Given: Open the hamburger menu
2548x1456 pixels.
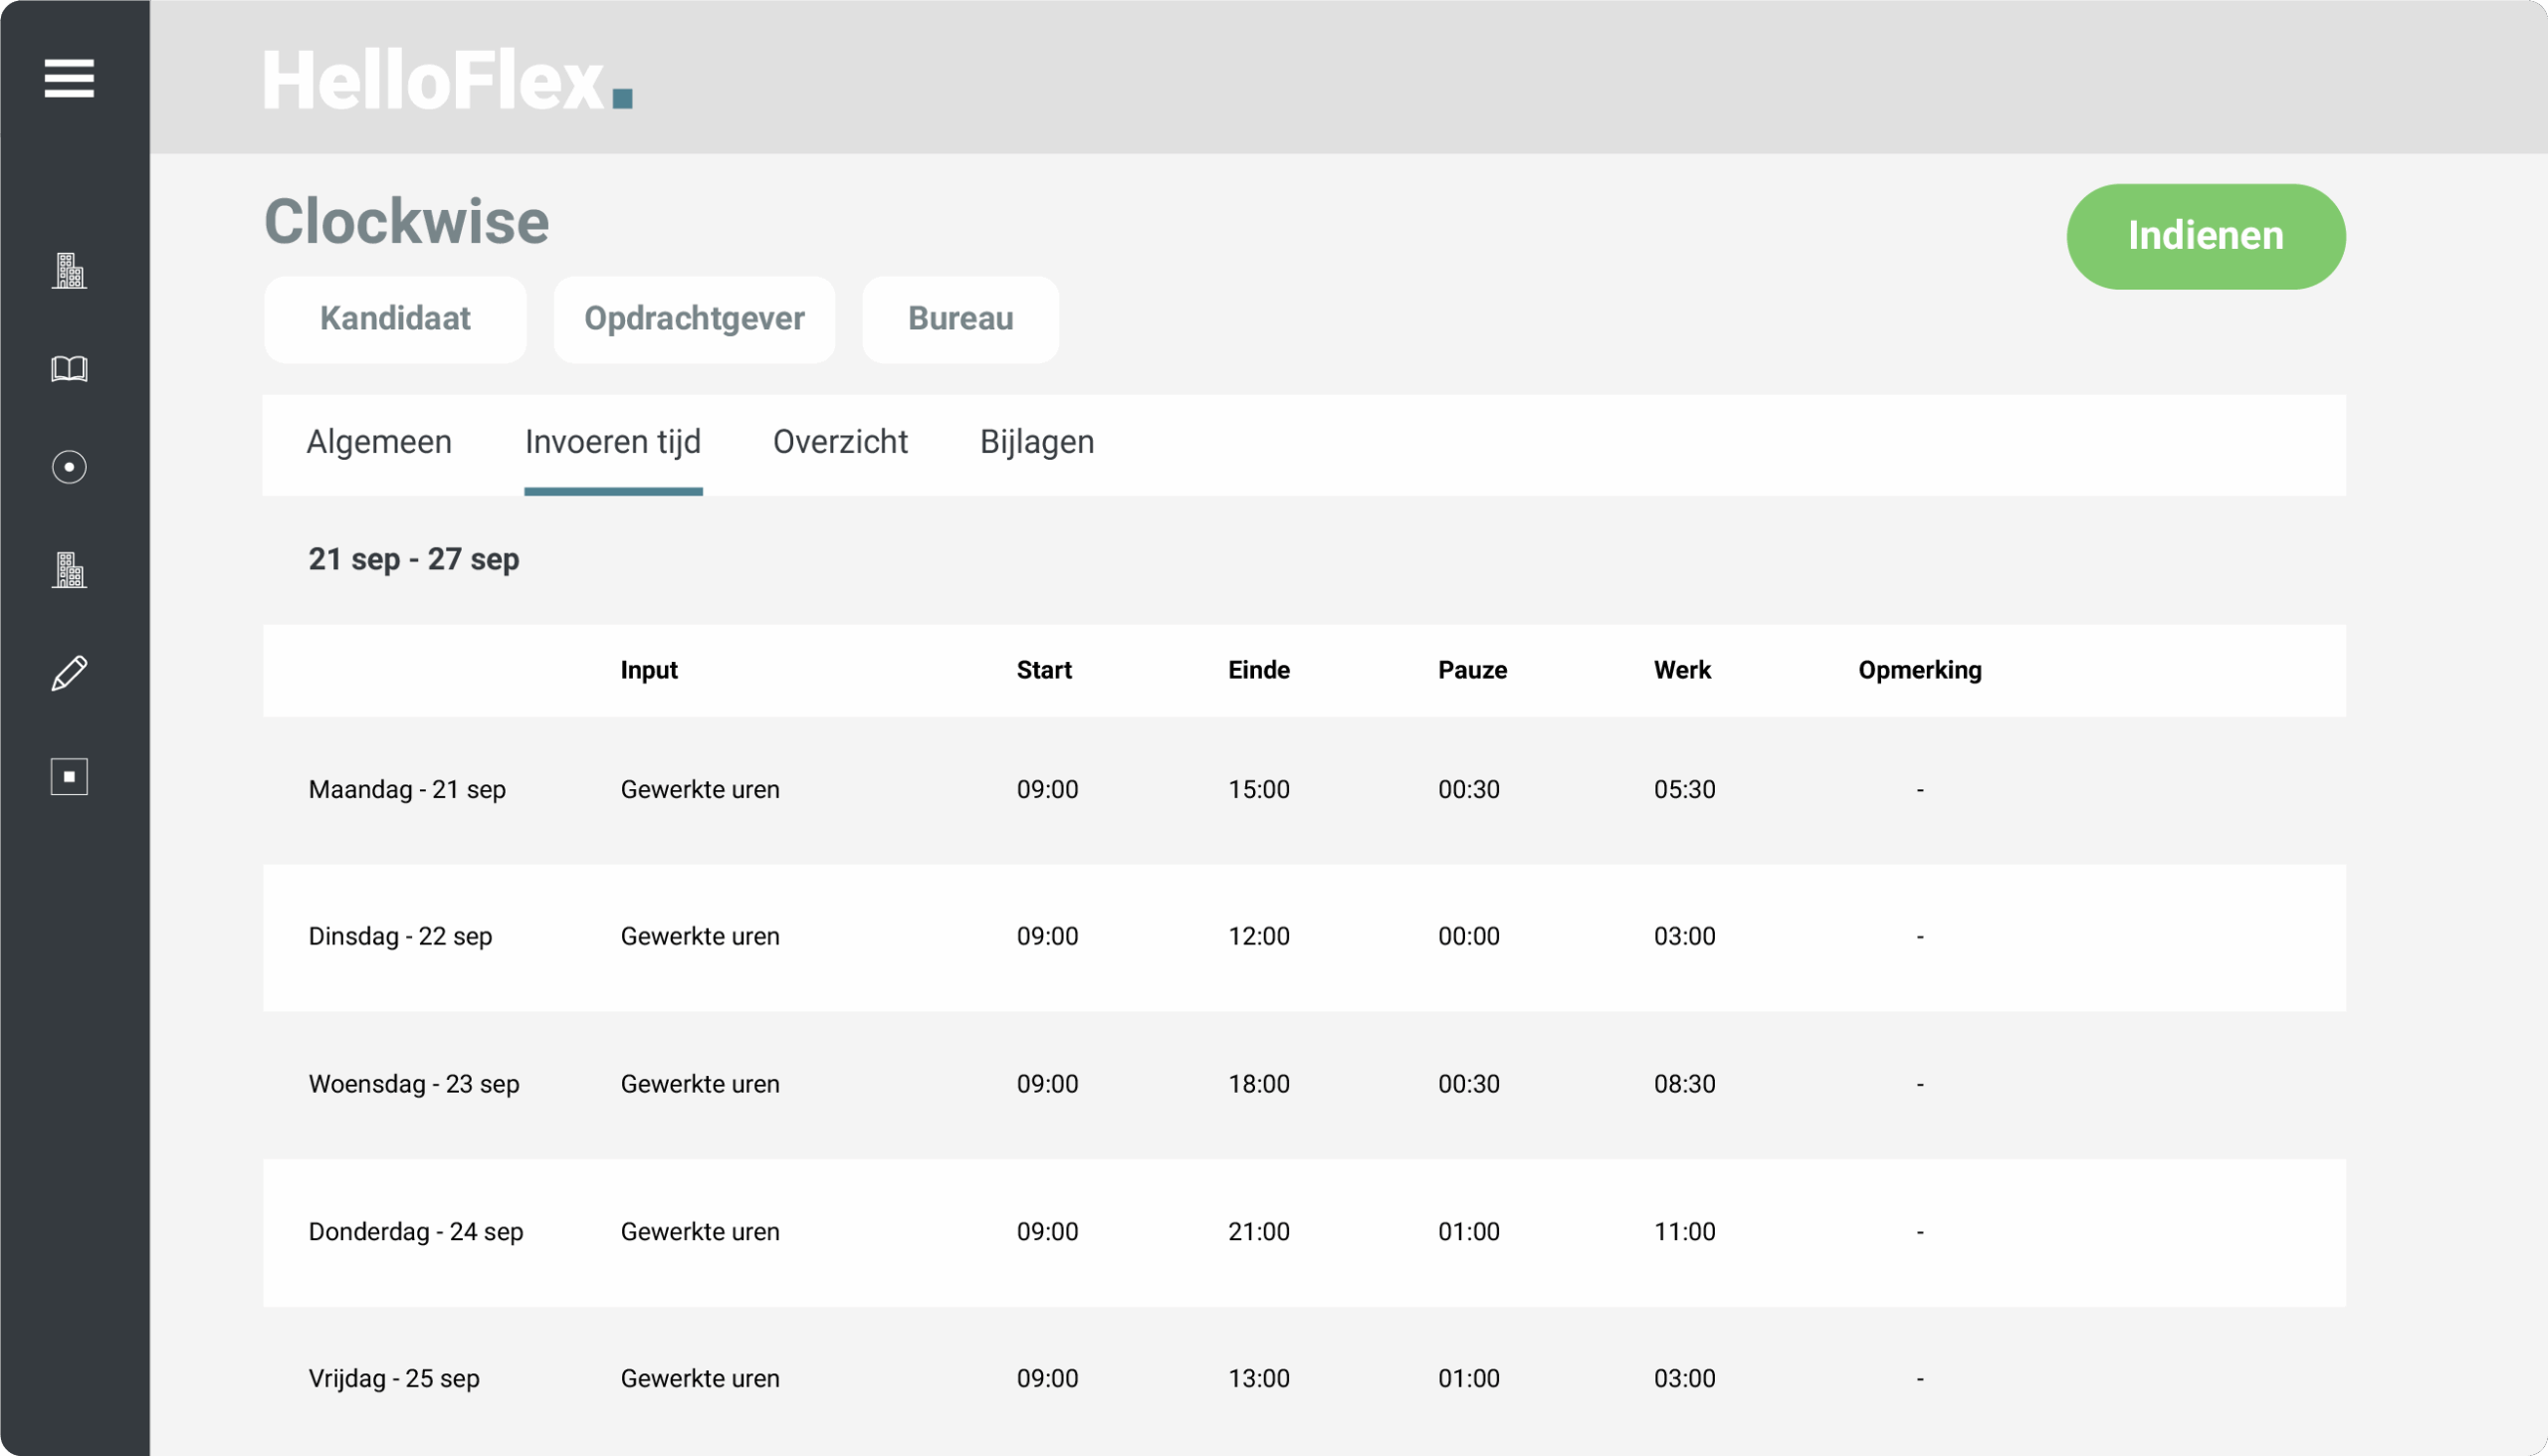Looking at the screenshot, I should click(x=69, y=78).
